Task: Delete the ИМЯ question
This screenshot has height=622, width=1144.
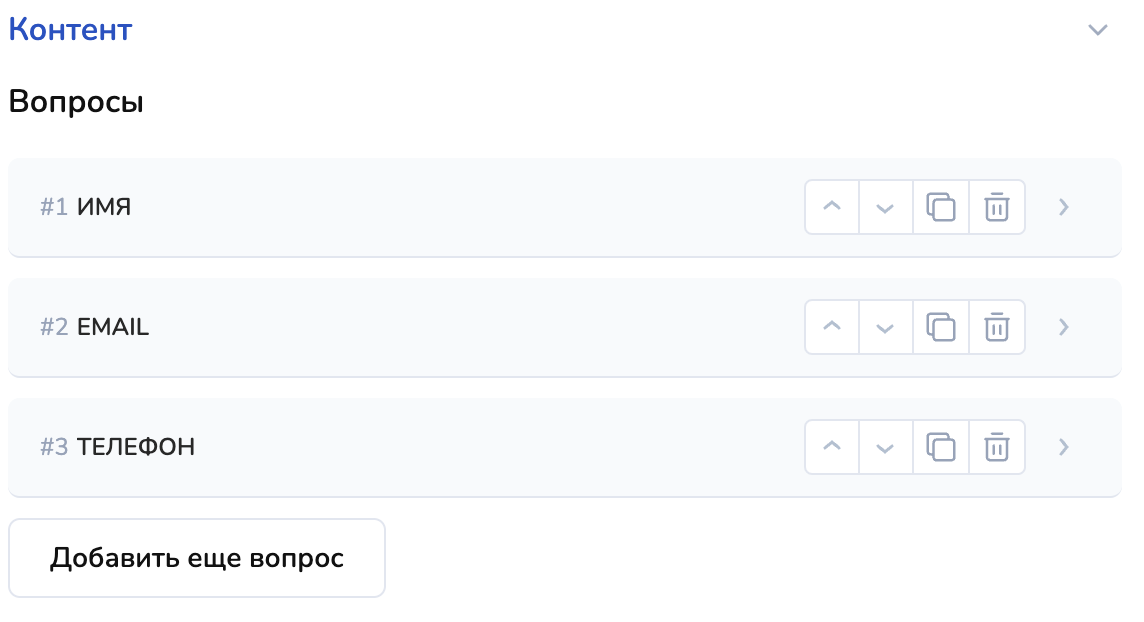Action: point(997,207)
